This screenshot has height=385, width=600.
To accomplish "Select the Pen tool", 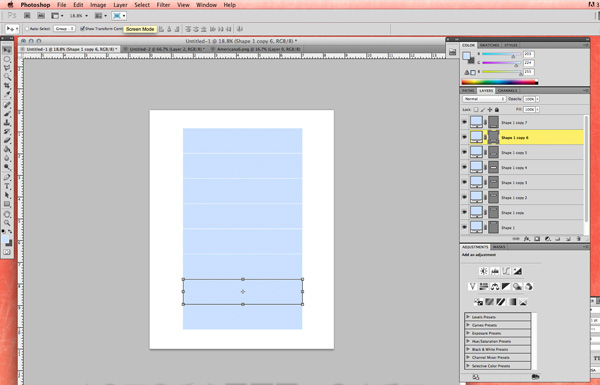I will tap(7, 178).
